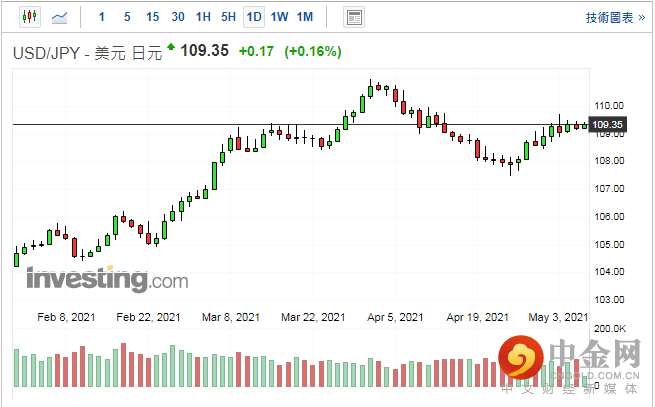
Task: Select the 1M monthly interval
Action: pyautogui.click(x=305, y=17)
